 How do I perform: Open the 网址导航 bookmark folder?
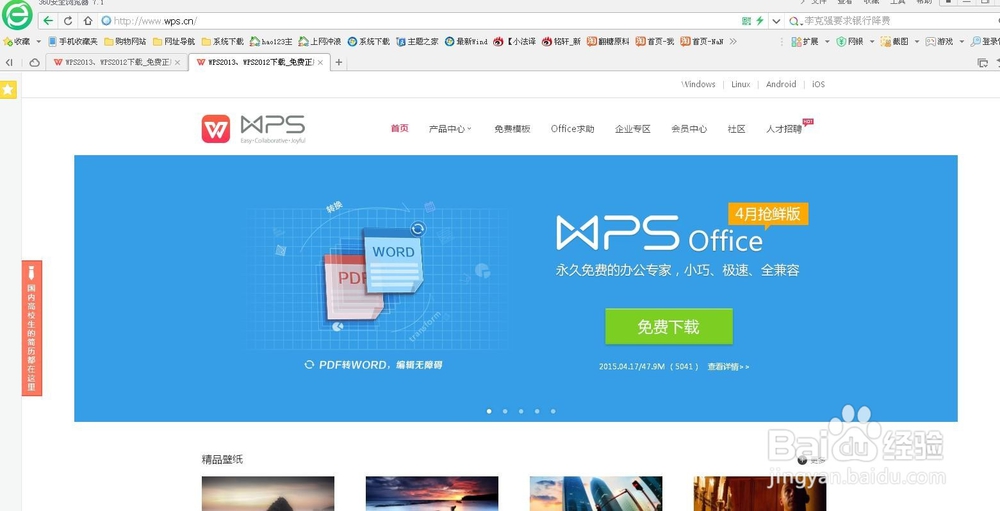point(174,41)
